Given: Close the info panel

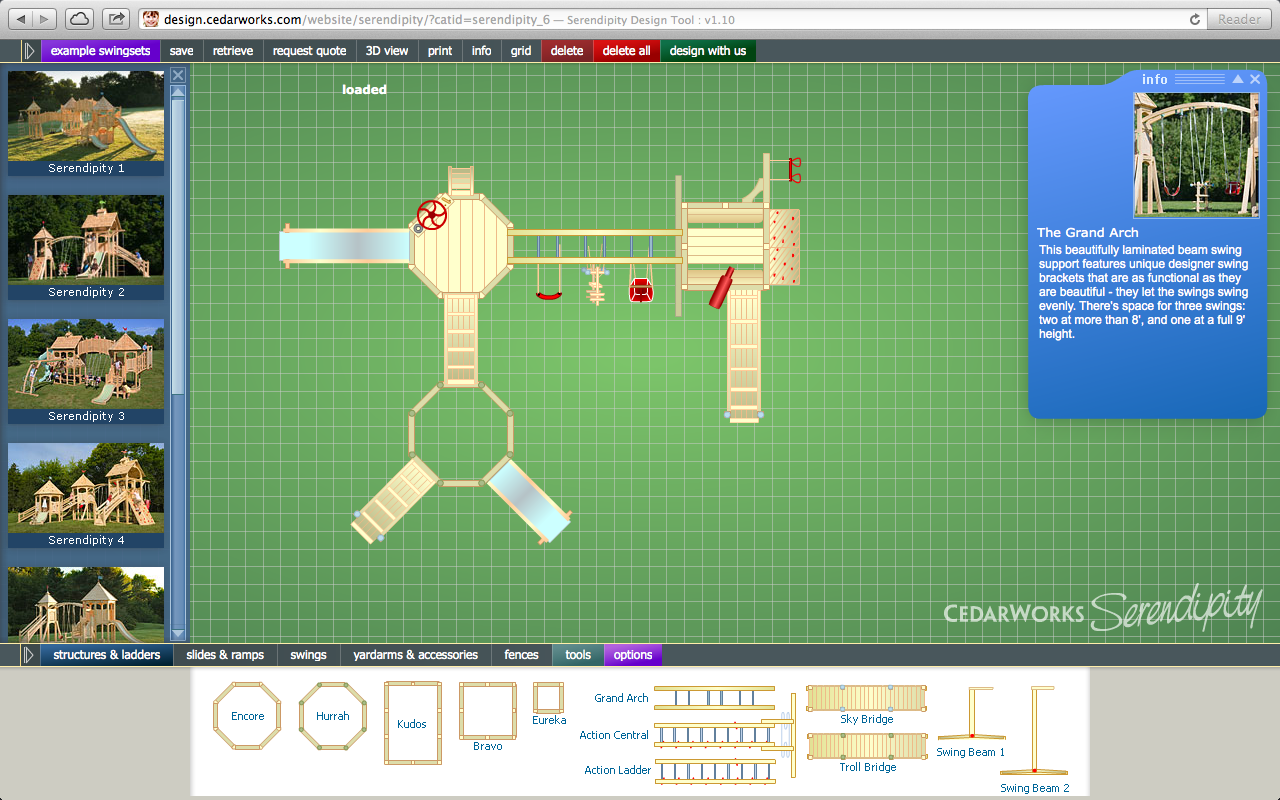Looking at the screenshot, I should (x=1255, y=79).
